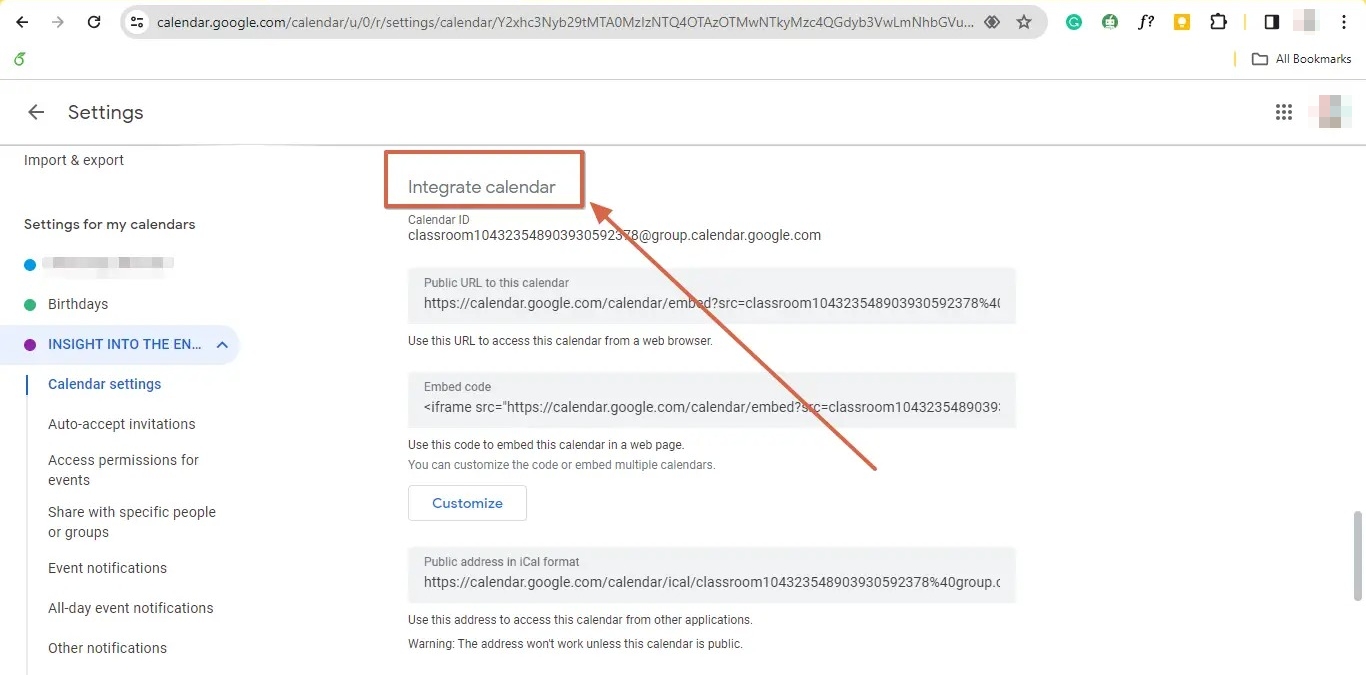Screen dimensions: 1366x675
Task: Select the blurred personal calendar entry
Action: pos(110,264)
